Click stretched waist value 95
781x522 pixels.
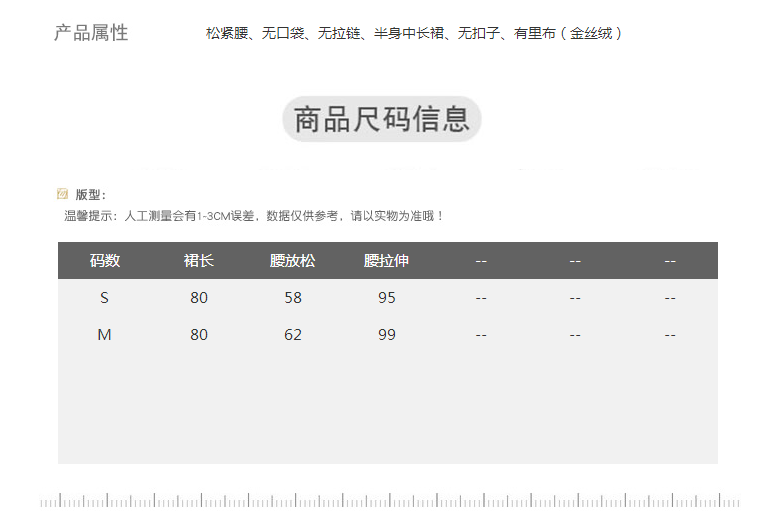[387, 298]
